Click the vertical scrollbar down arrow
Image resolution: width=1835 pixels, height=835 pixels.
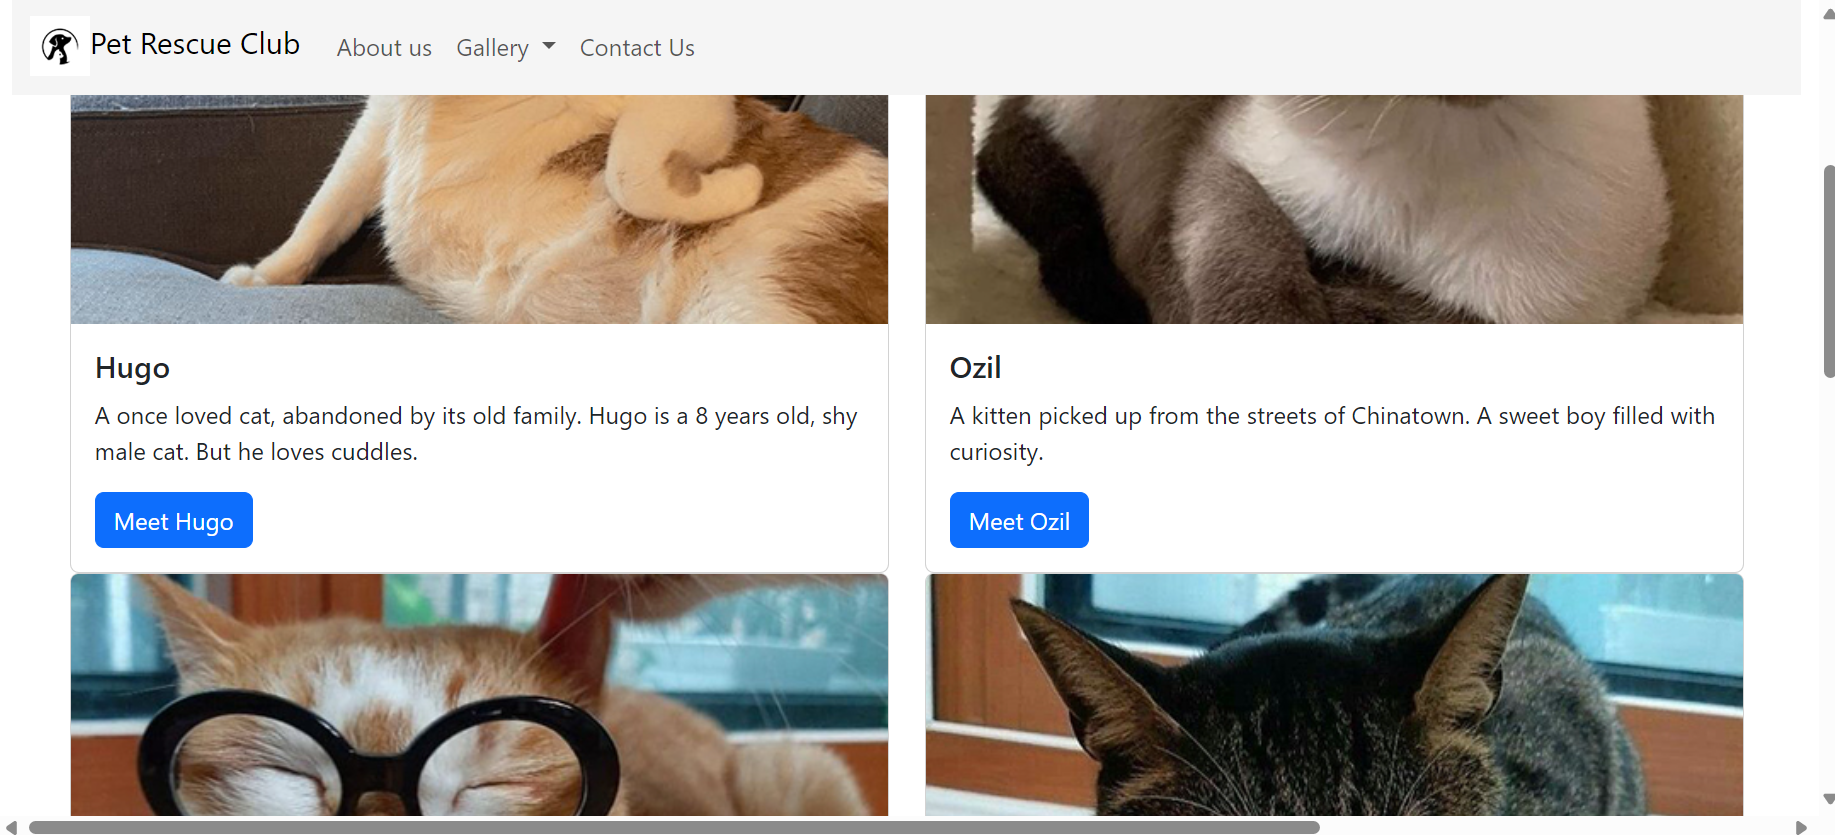(1828, 799)
